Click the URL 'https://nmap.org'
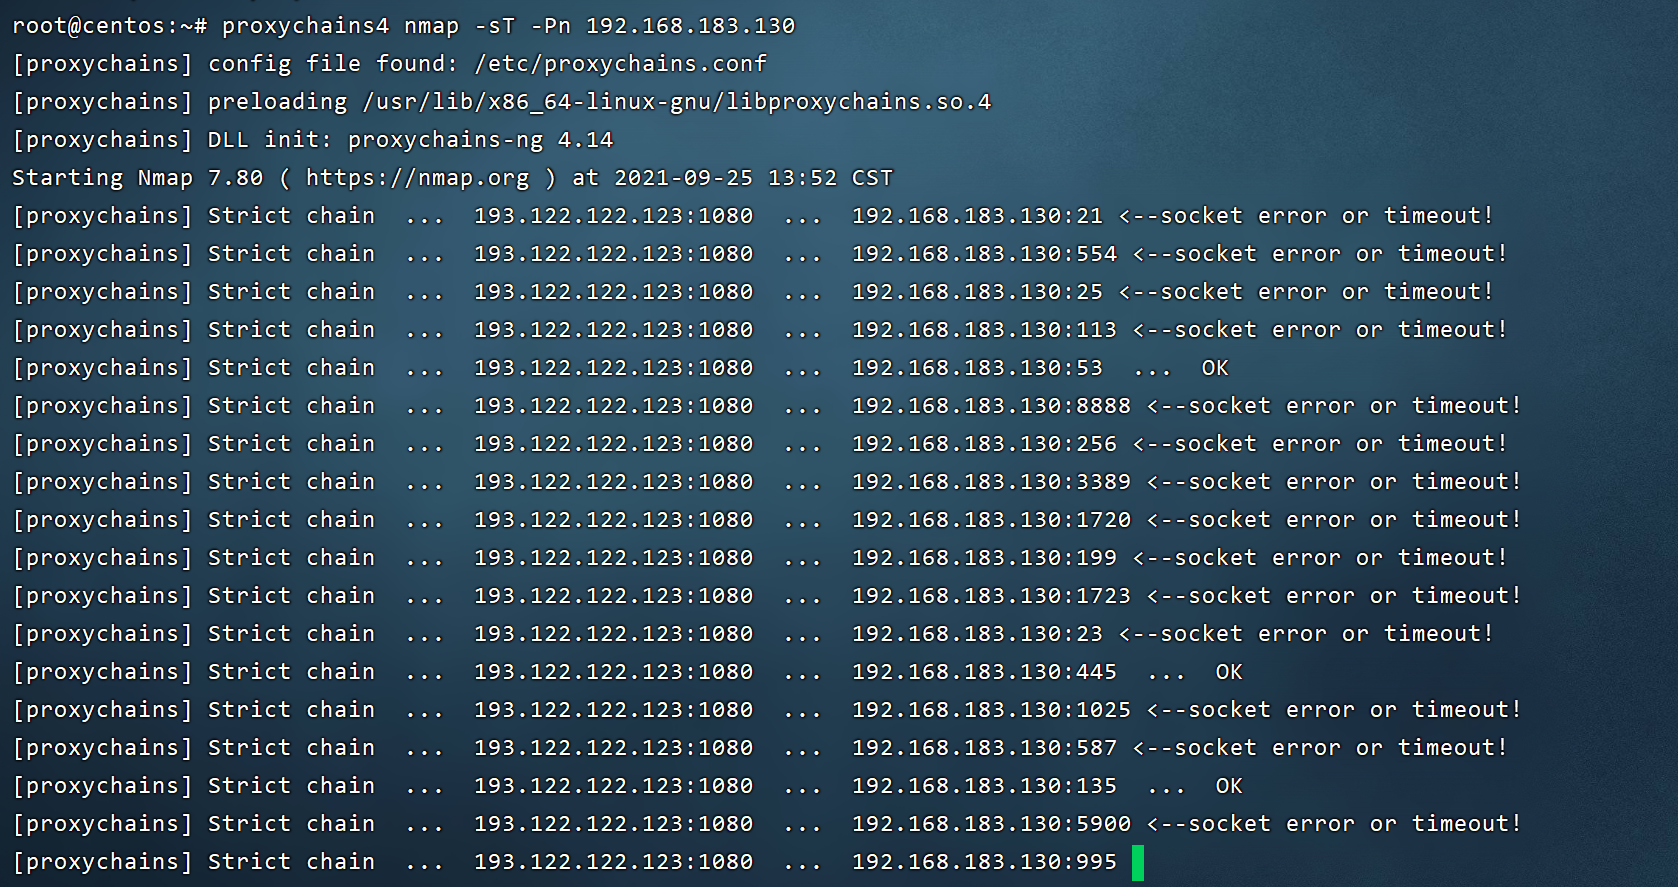Screen dimensions: 1678x887 point(417,178)
